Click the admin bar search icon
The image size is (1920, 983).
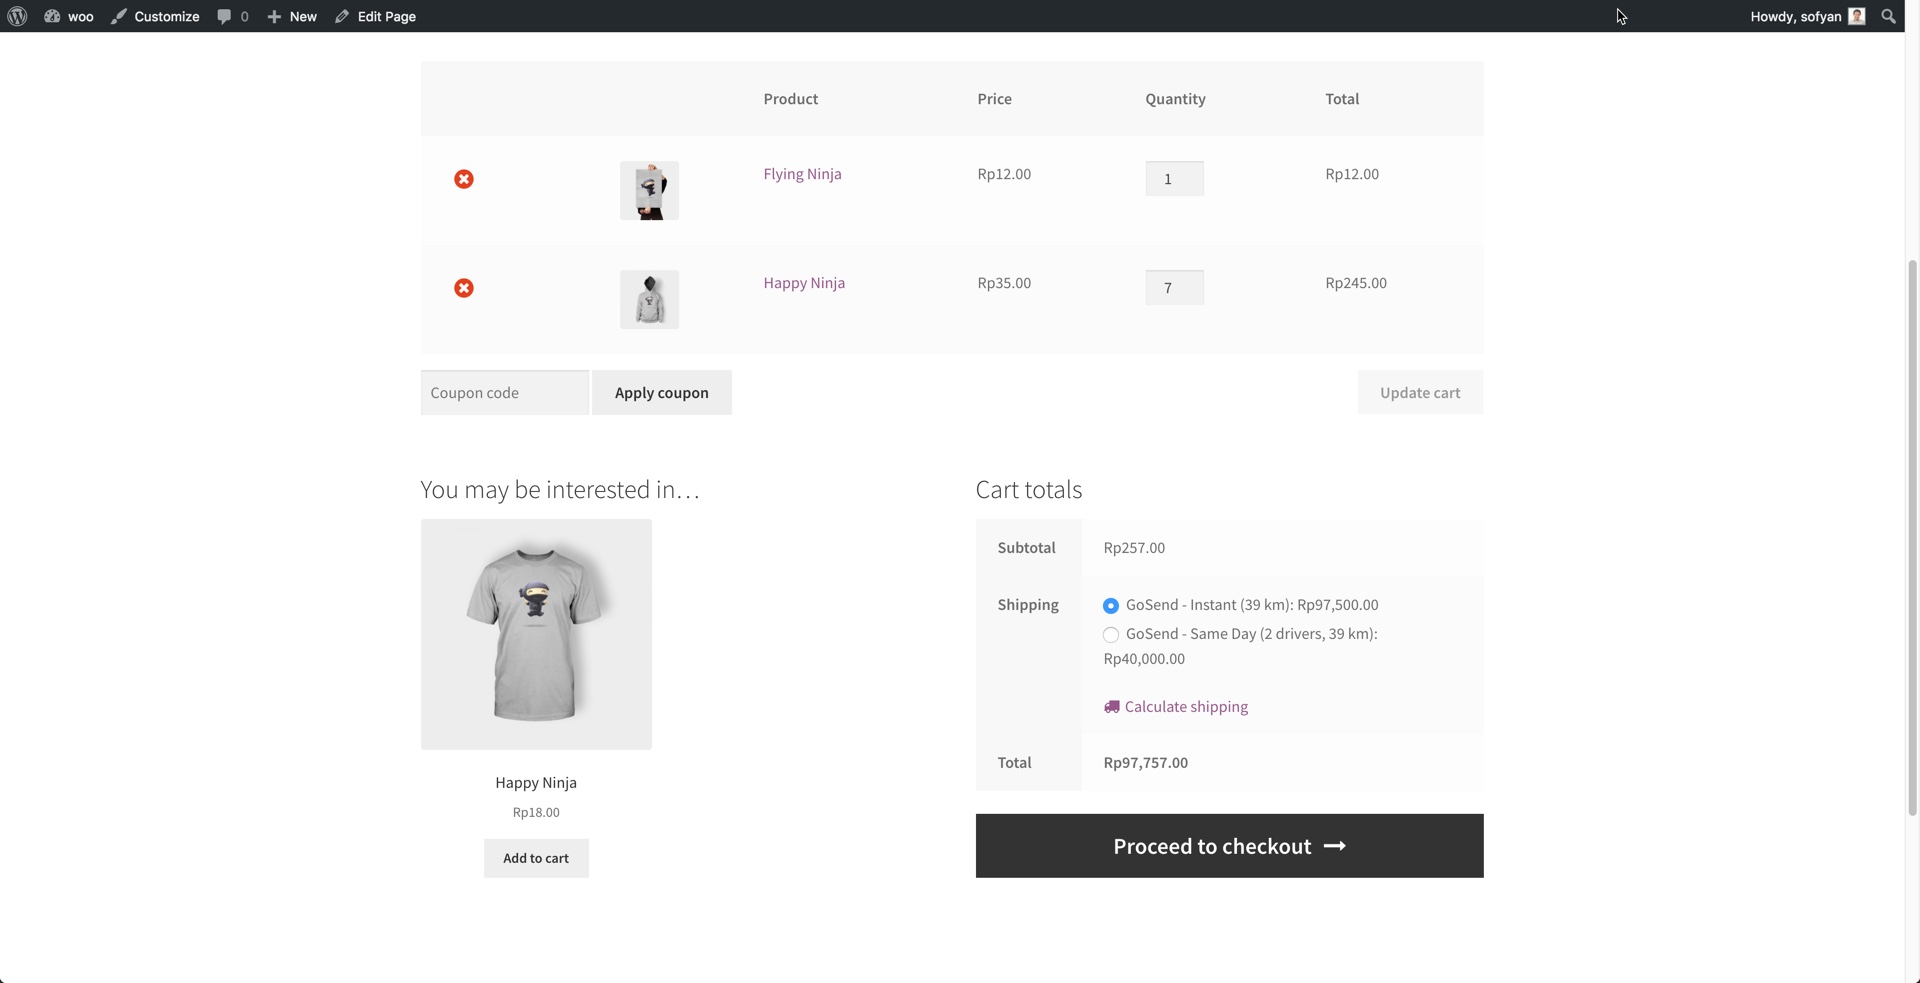[x=1888, y=16]
